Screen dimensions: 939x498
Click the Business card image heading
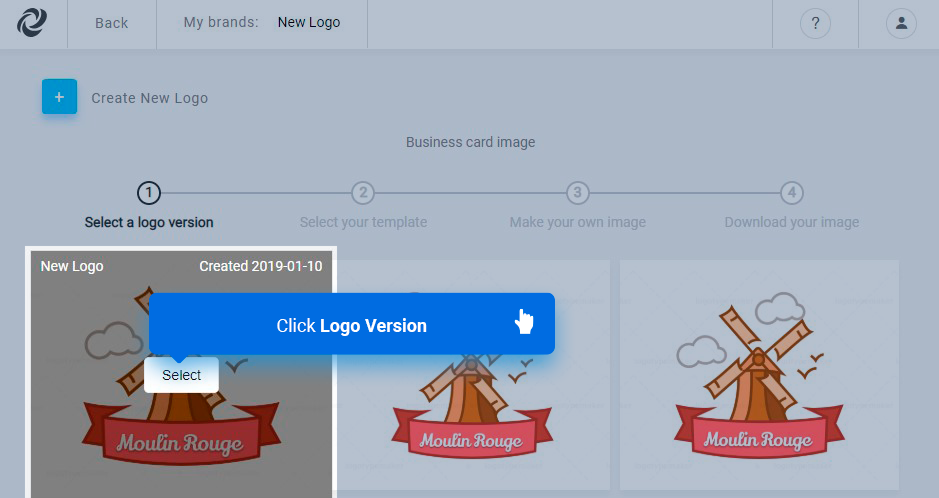[x=471, y=142]
